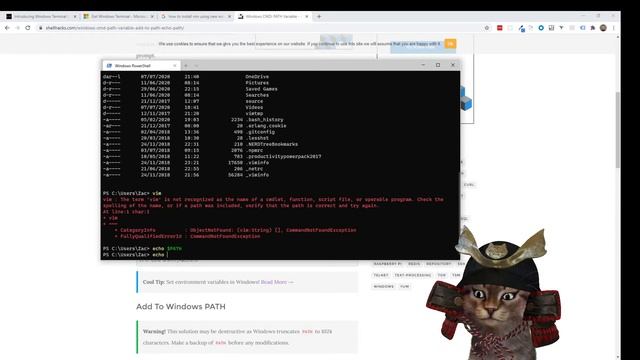The image size is (640, 360).
Task: Close the How to install vim browser tab
Action: (229, 16)
